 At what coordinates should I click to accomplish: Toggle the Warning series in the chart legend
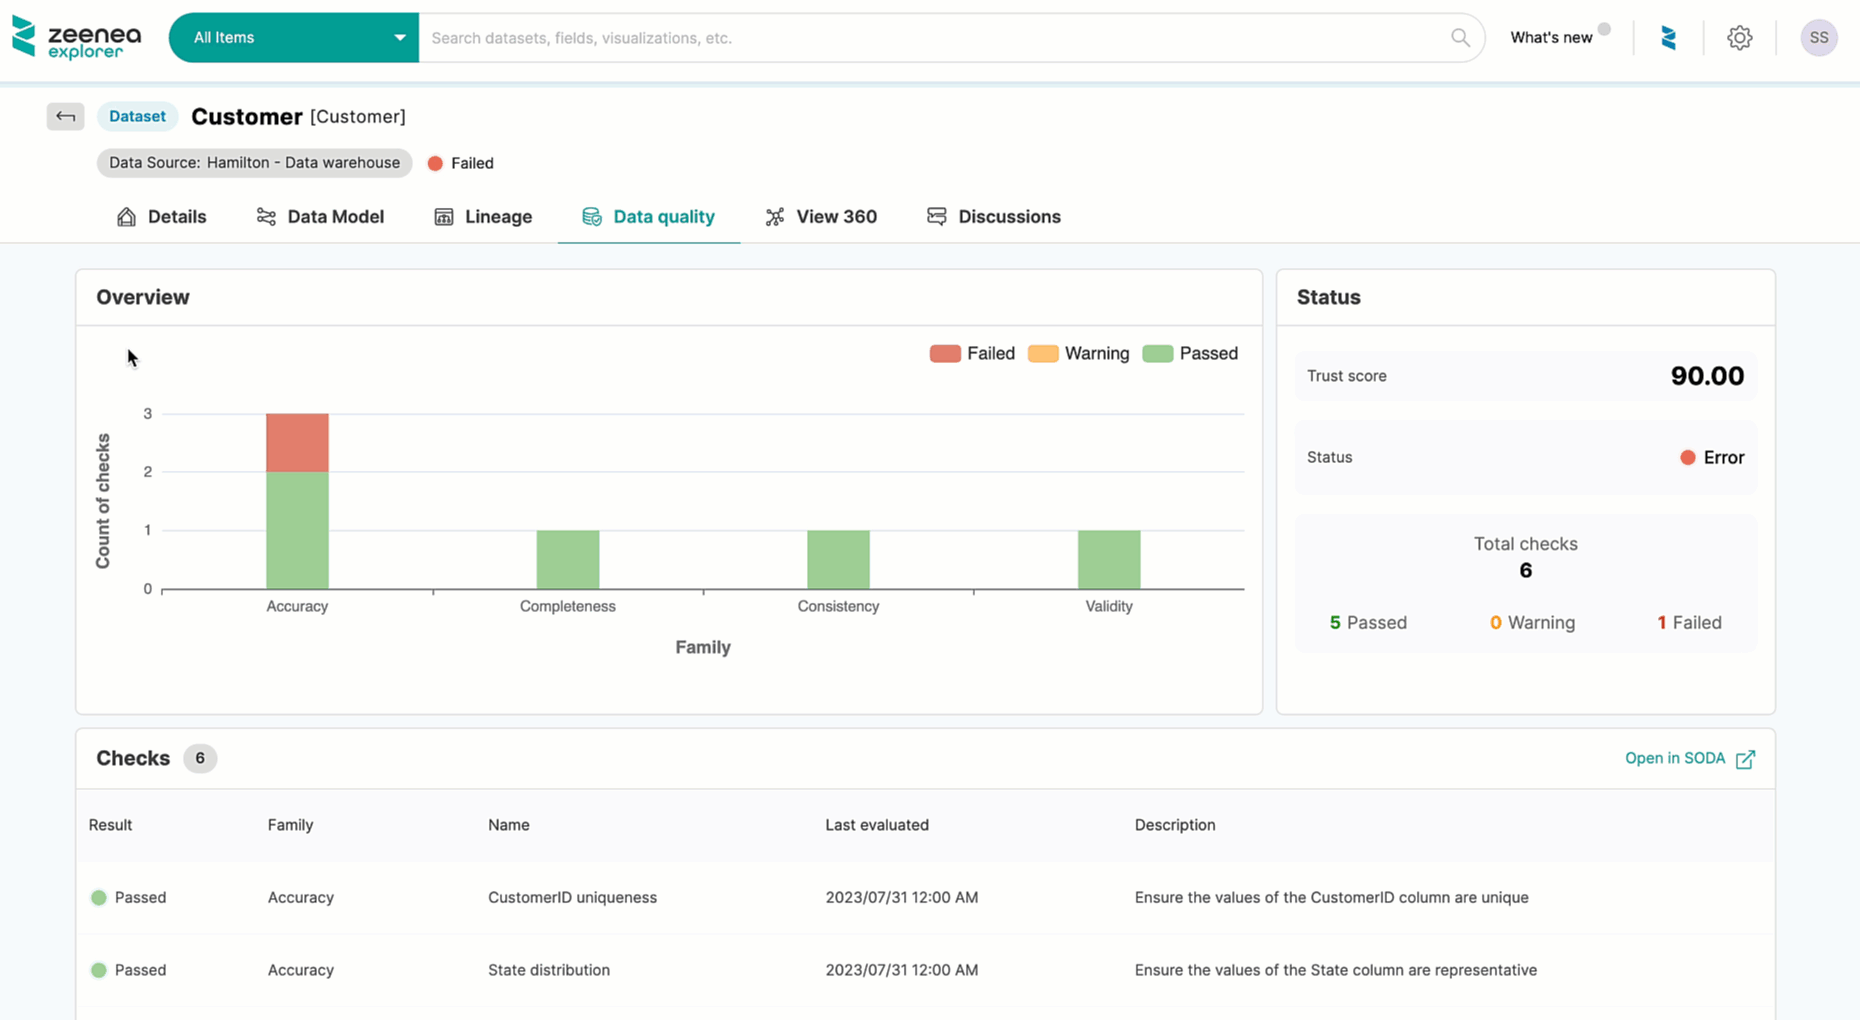click(x=1078, y=353)
